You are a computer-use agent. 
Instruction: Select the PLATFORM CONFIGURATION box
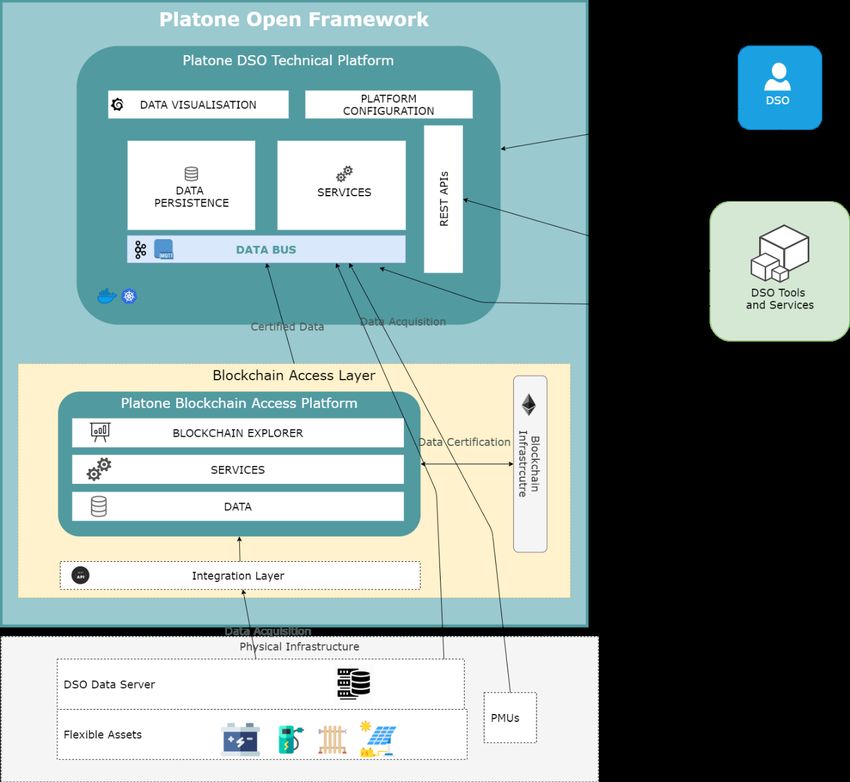389,105
